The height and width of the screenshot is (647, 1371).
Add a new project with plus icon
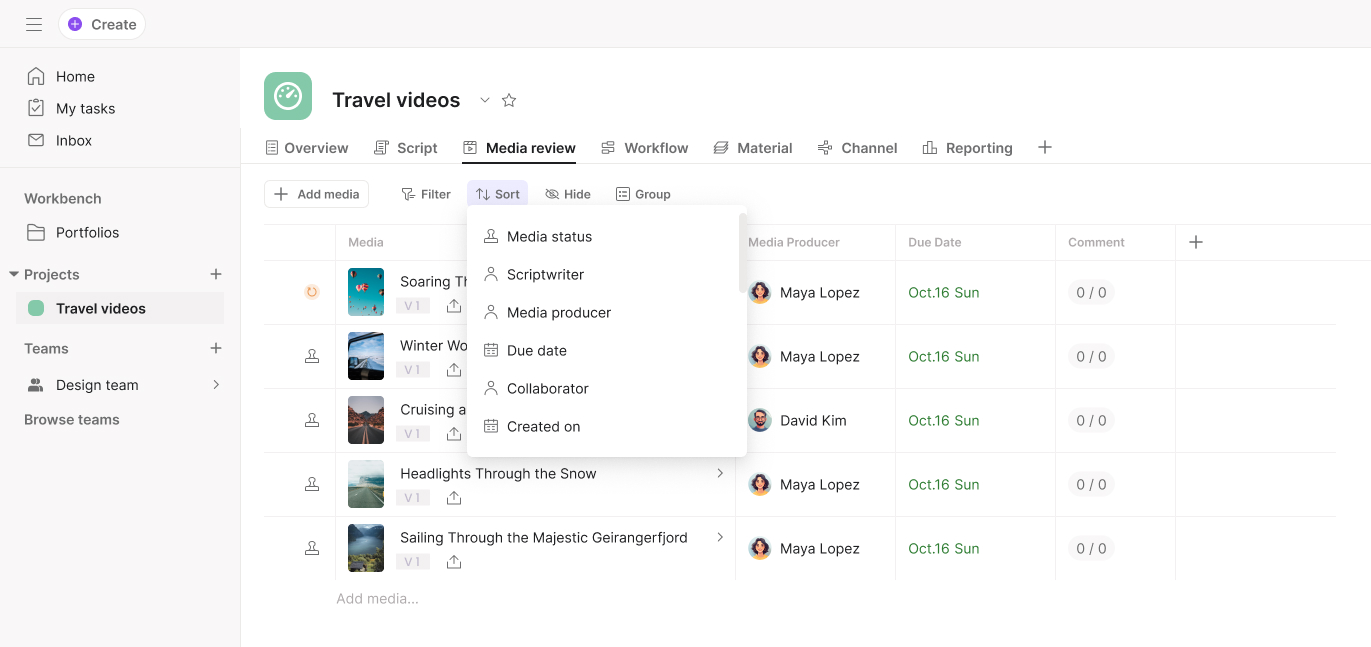click(x=215, y=275)
